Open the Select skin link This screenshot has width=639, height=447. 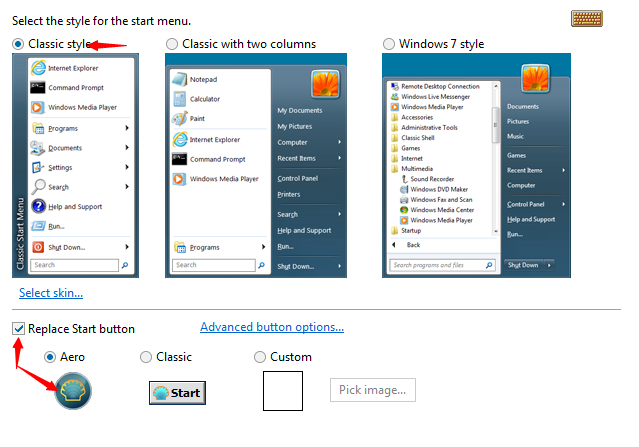pos(51,293)
